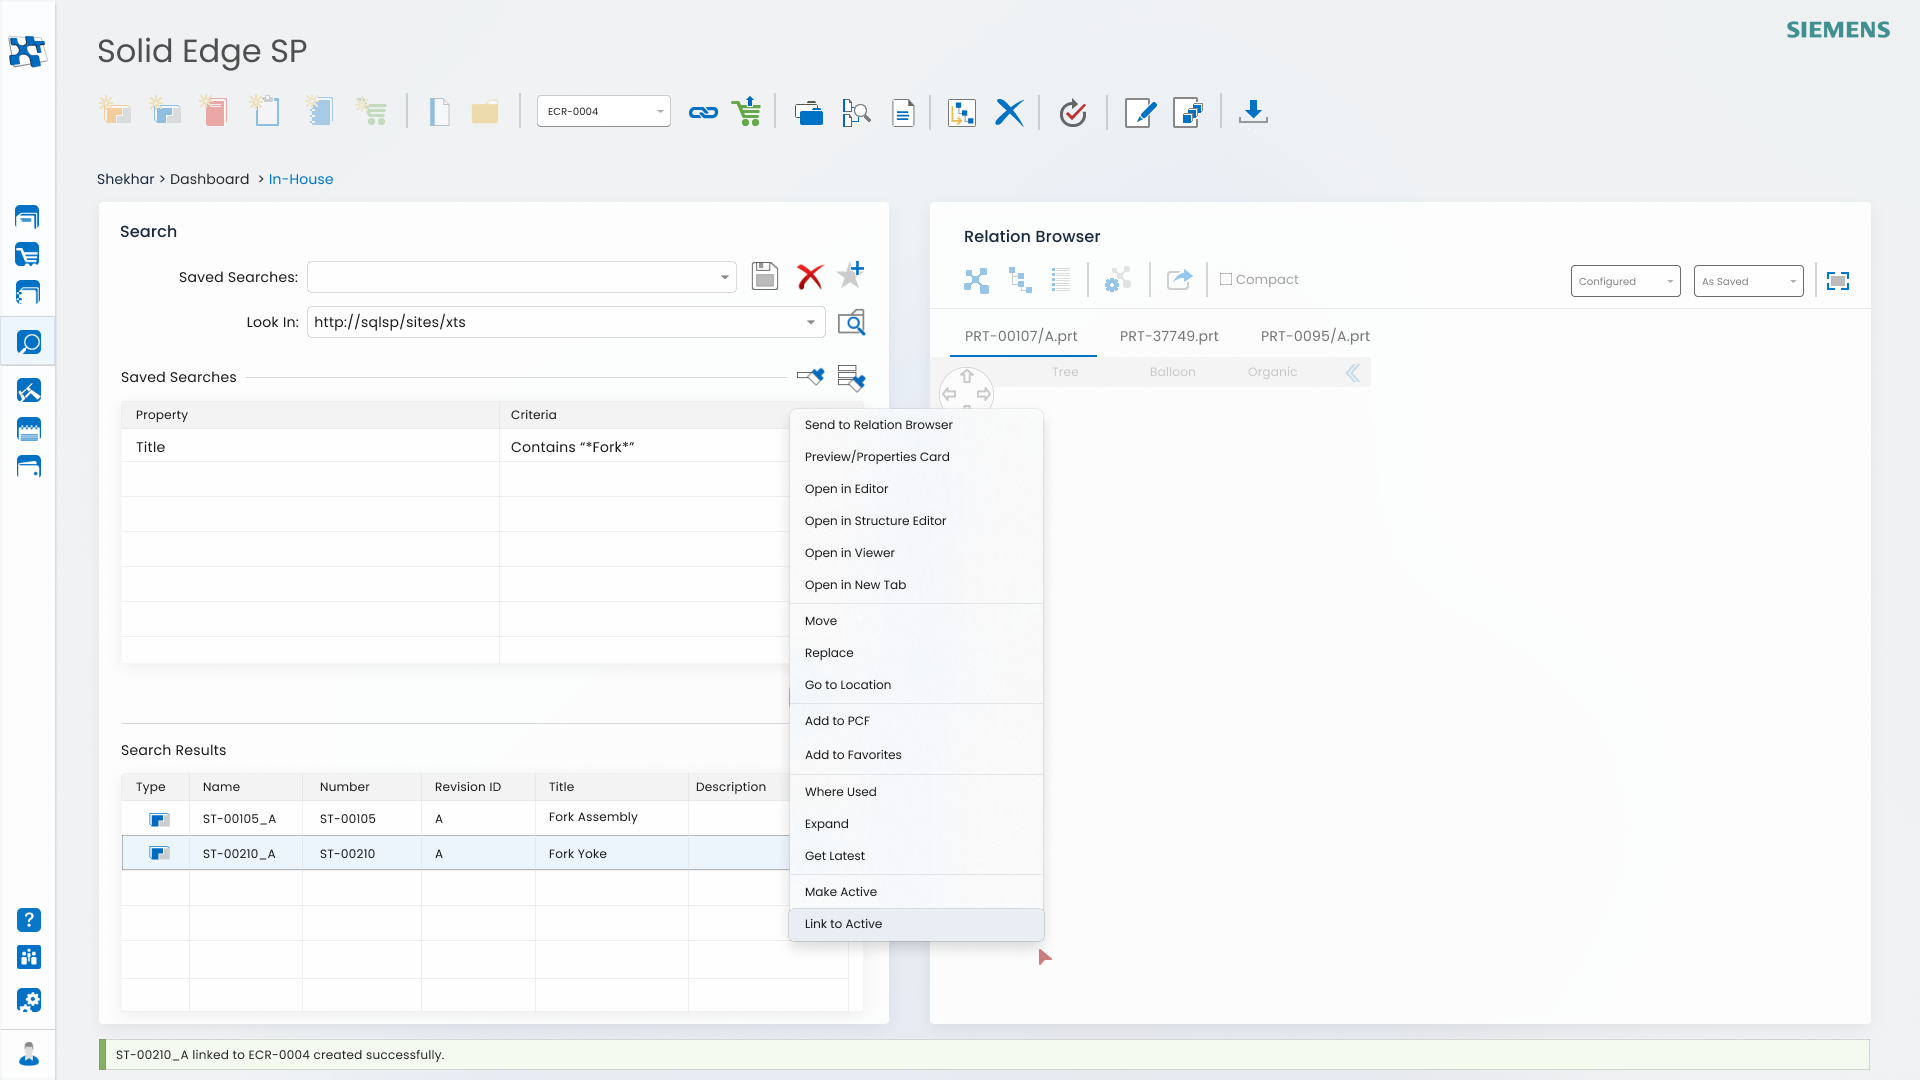This screenshot has width=1920, height=1080.
Task: Collapse the layout options with chevron
Action: (x=1352, y=373)
